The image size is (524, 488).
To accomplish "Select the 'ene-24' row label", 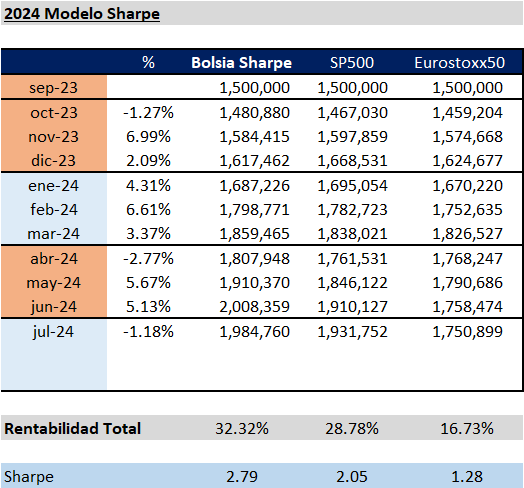I will pyautogui.click(x=53, y=186).
